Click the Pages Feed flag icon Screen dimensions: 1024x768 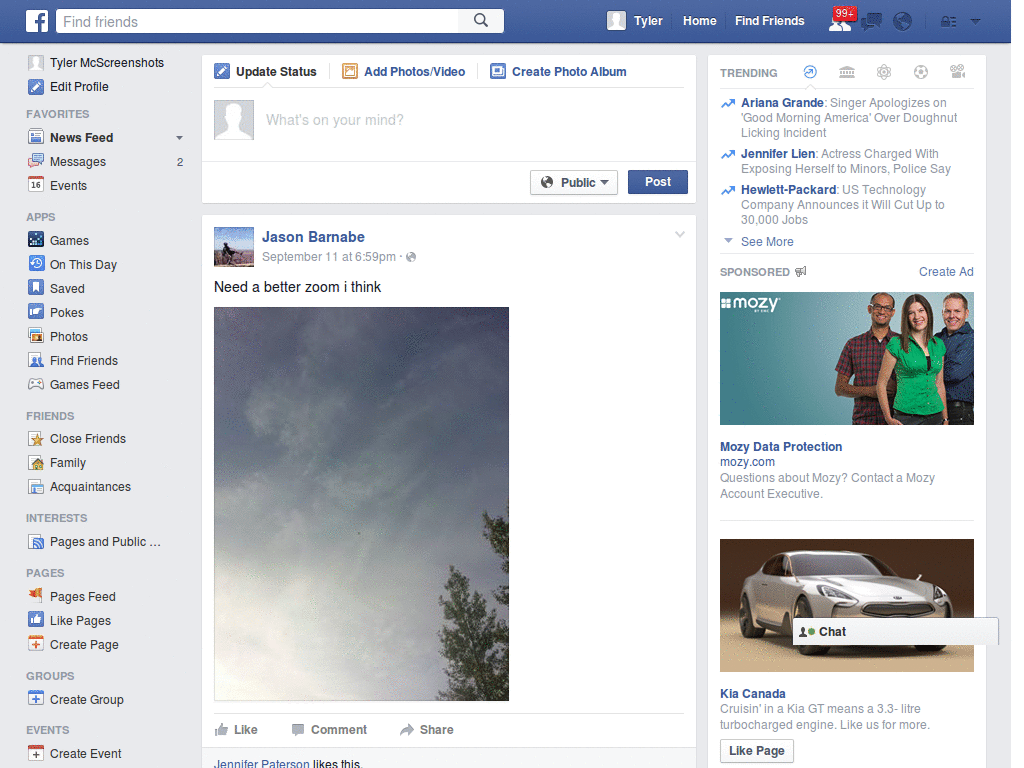[x=36, y=595]
